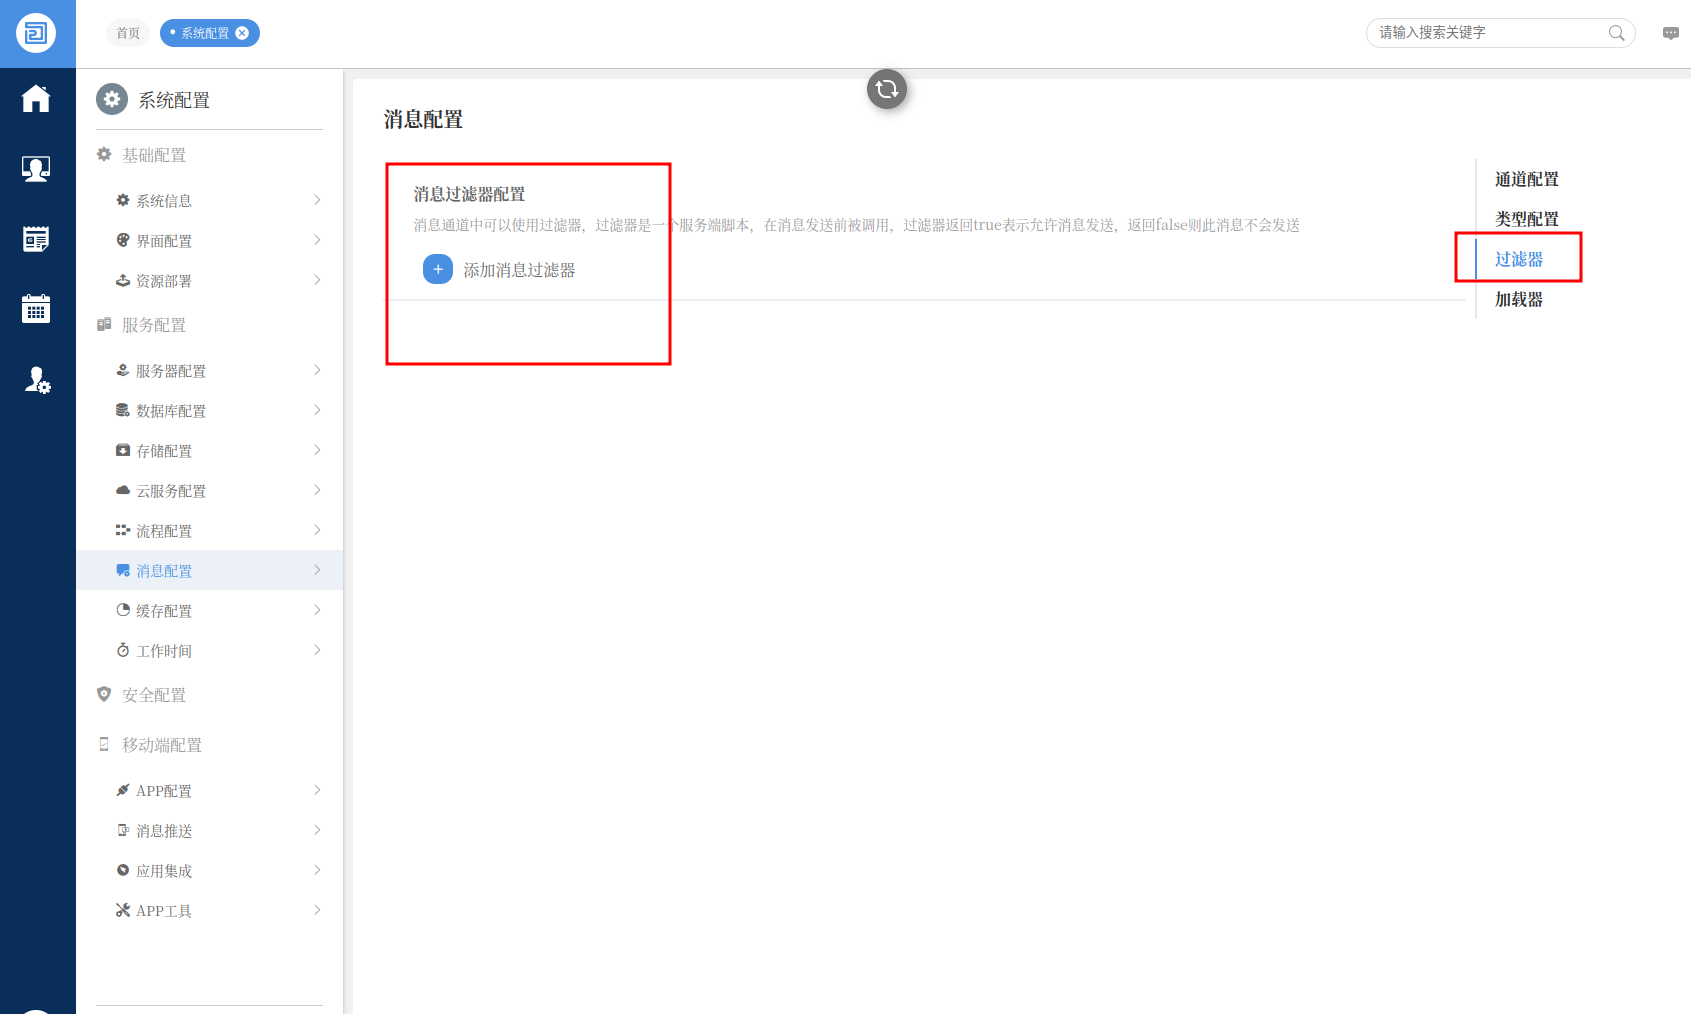The width and height of the screenshot is (1691, 1014).
Task: Click the news board icon in left sidebar
Action: pyautogui.click(x=36, y=239)
